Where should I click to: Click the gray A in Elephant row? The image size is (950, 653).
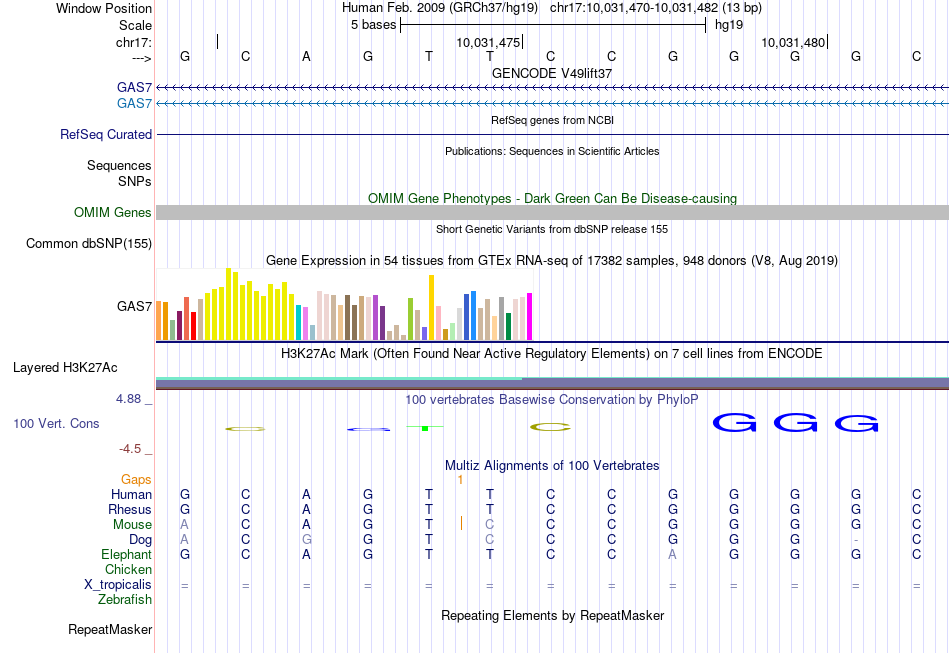point(673,554)
